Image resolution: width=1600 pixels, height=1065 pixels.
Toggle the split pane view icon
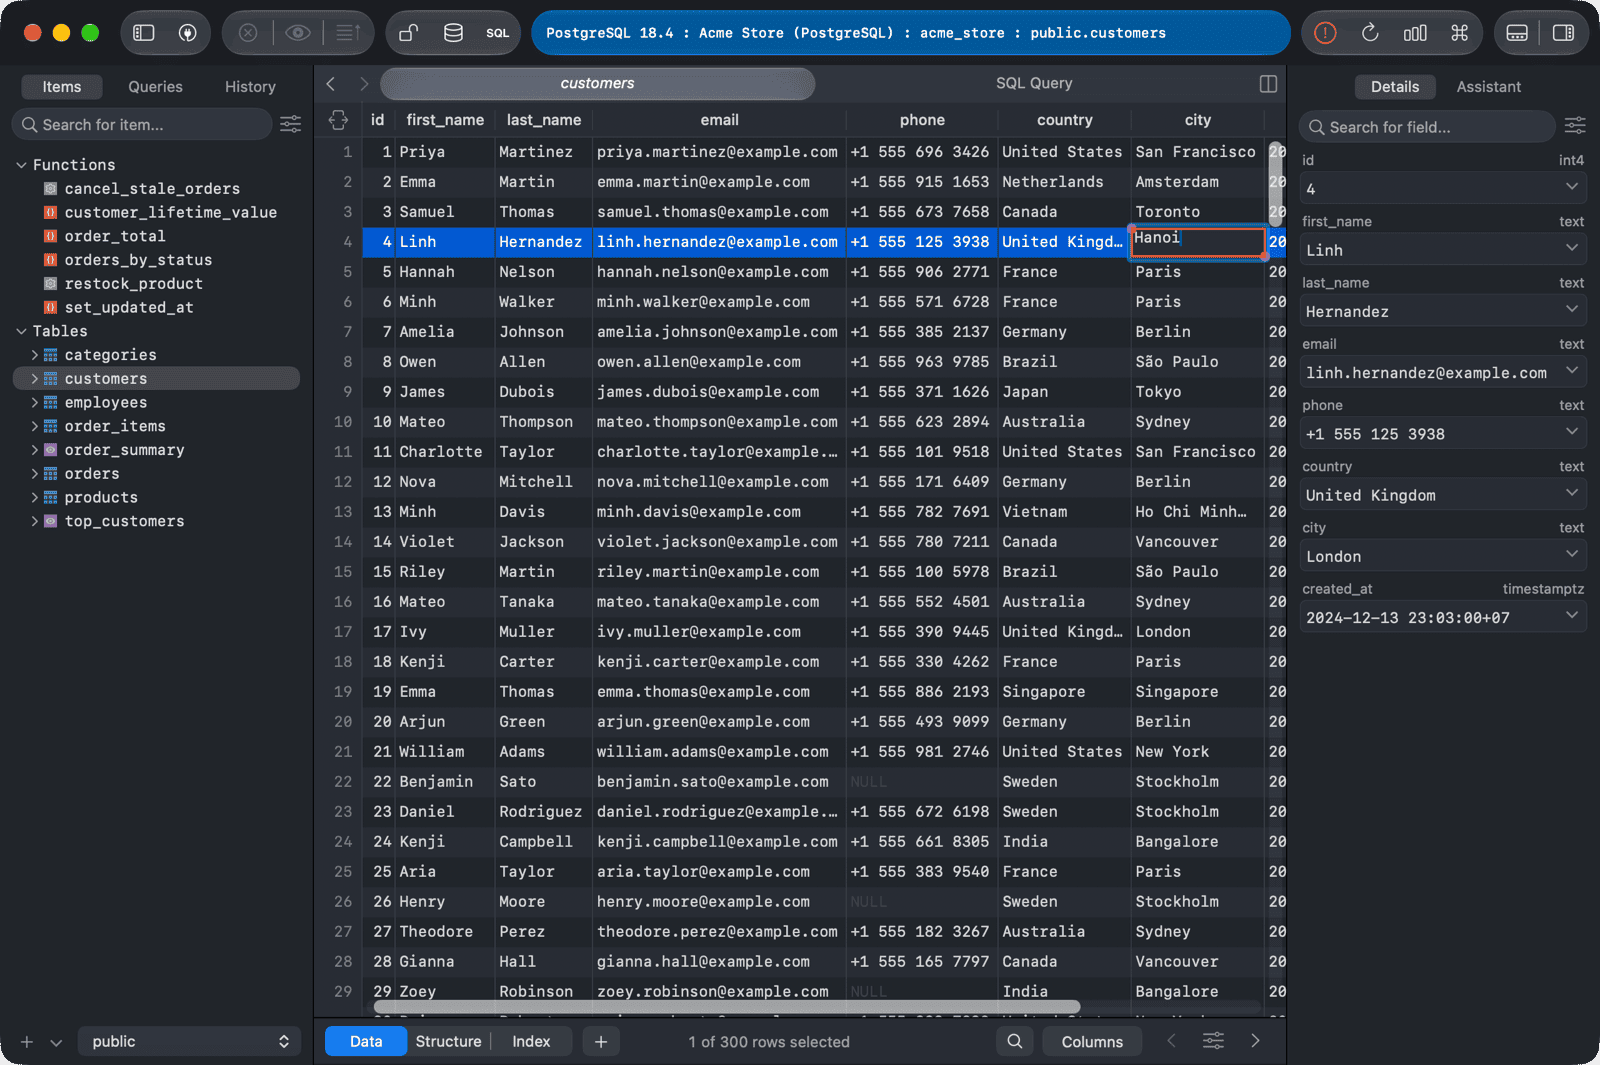pos(1268,84)
